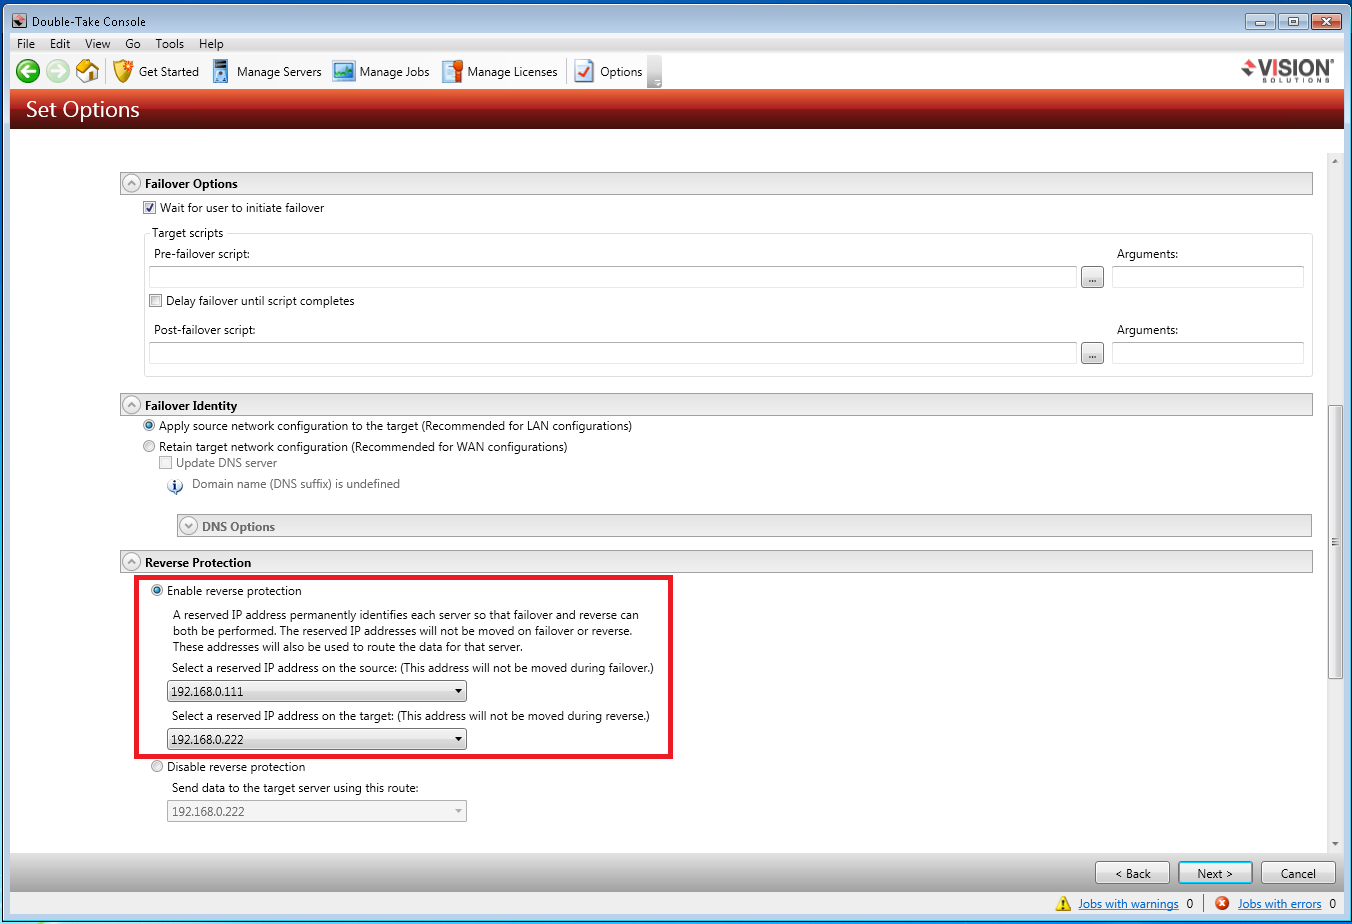1352x924 pixels.
Task: Enable Delay failover until script completes
Action: coord(156,301)
